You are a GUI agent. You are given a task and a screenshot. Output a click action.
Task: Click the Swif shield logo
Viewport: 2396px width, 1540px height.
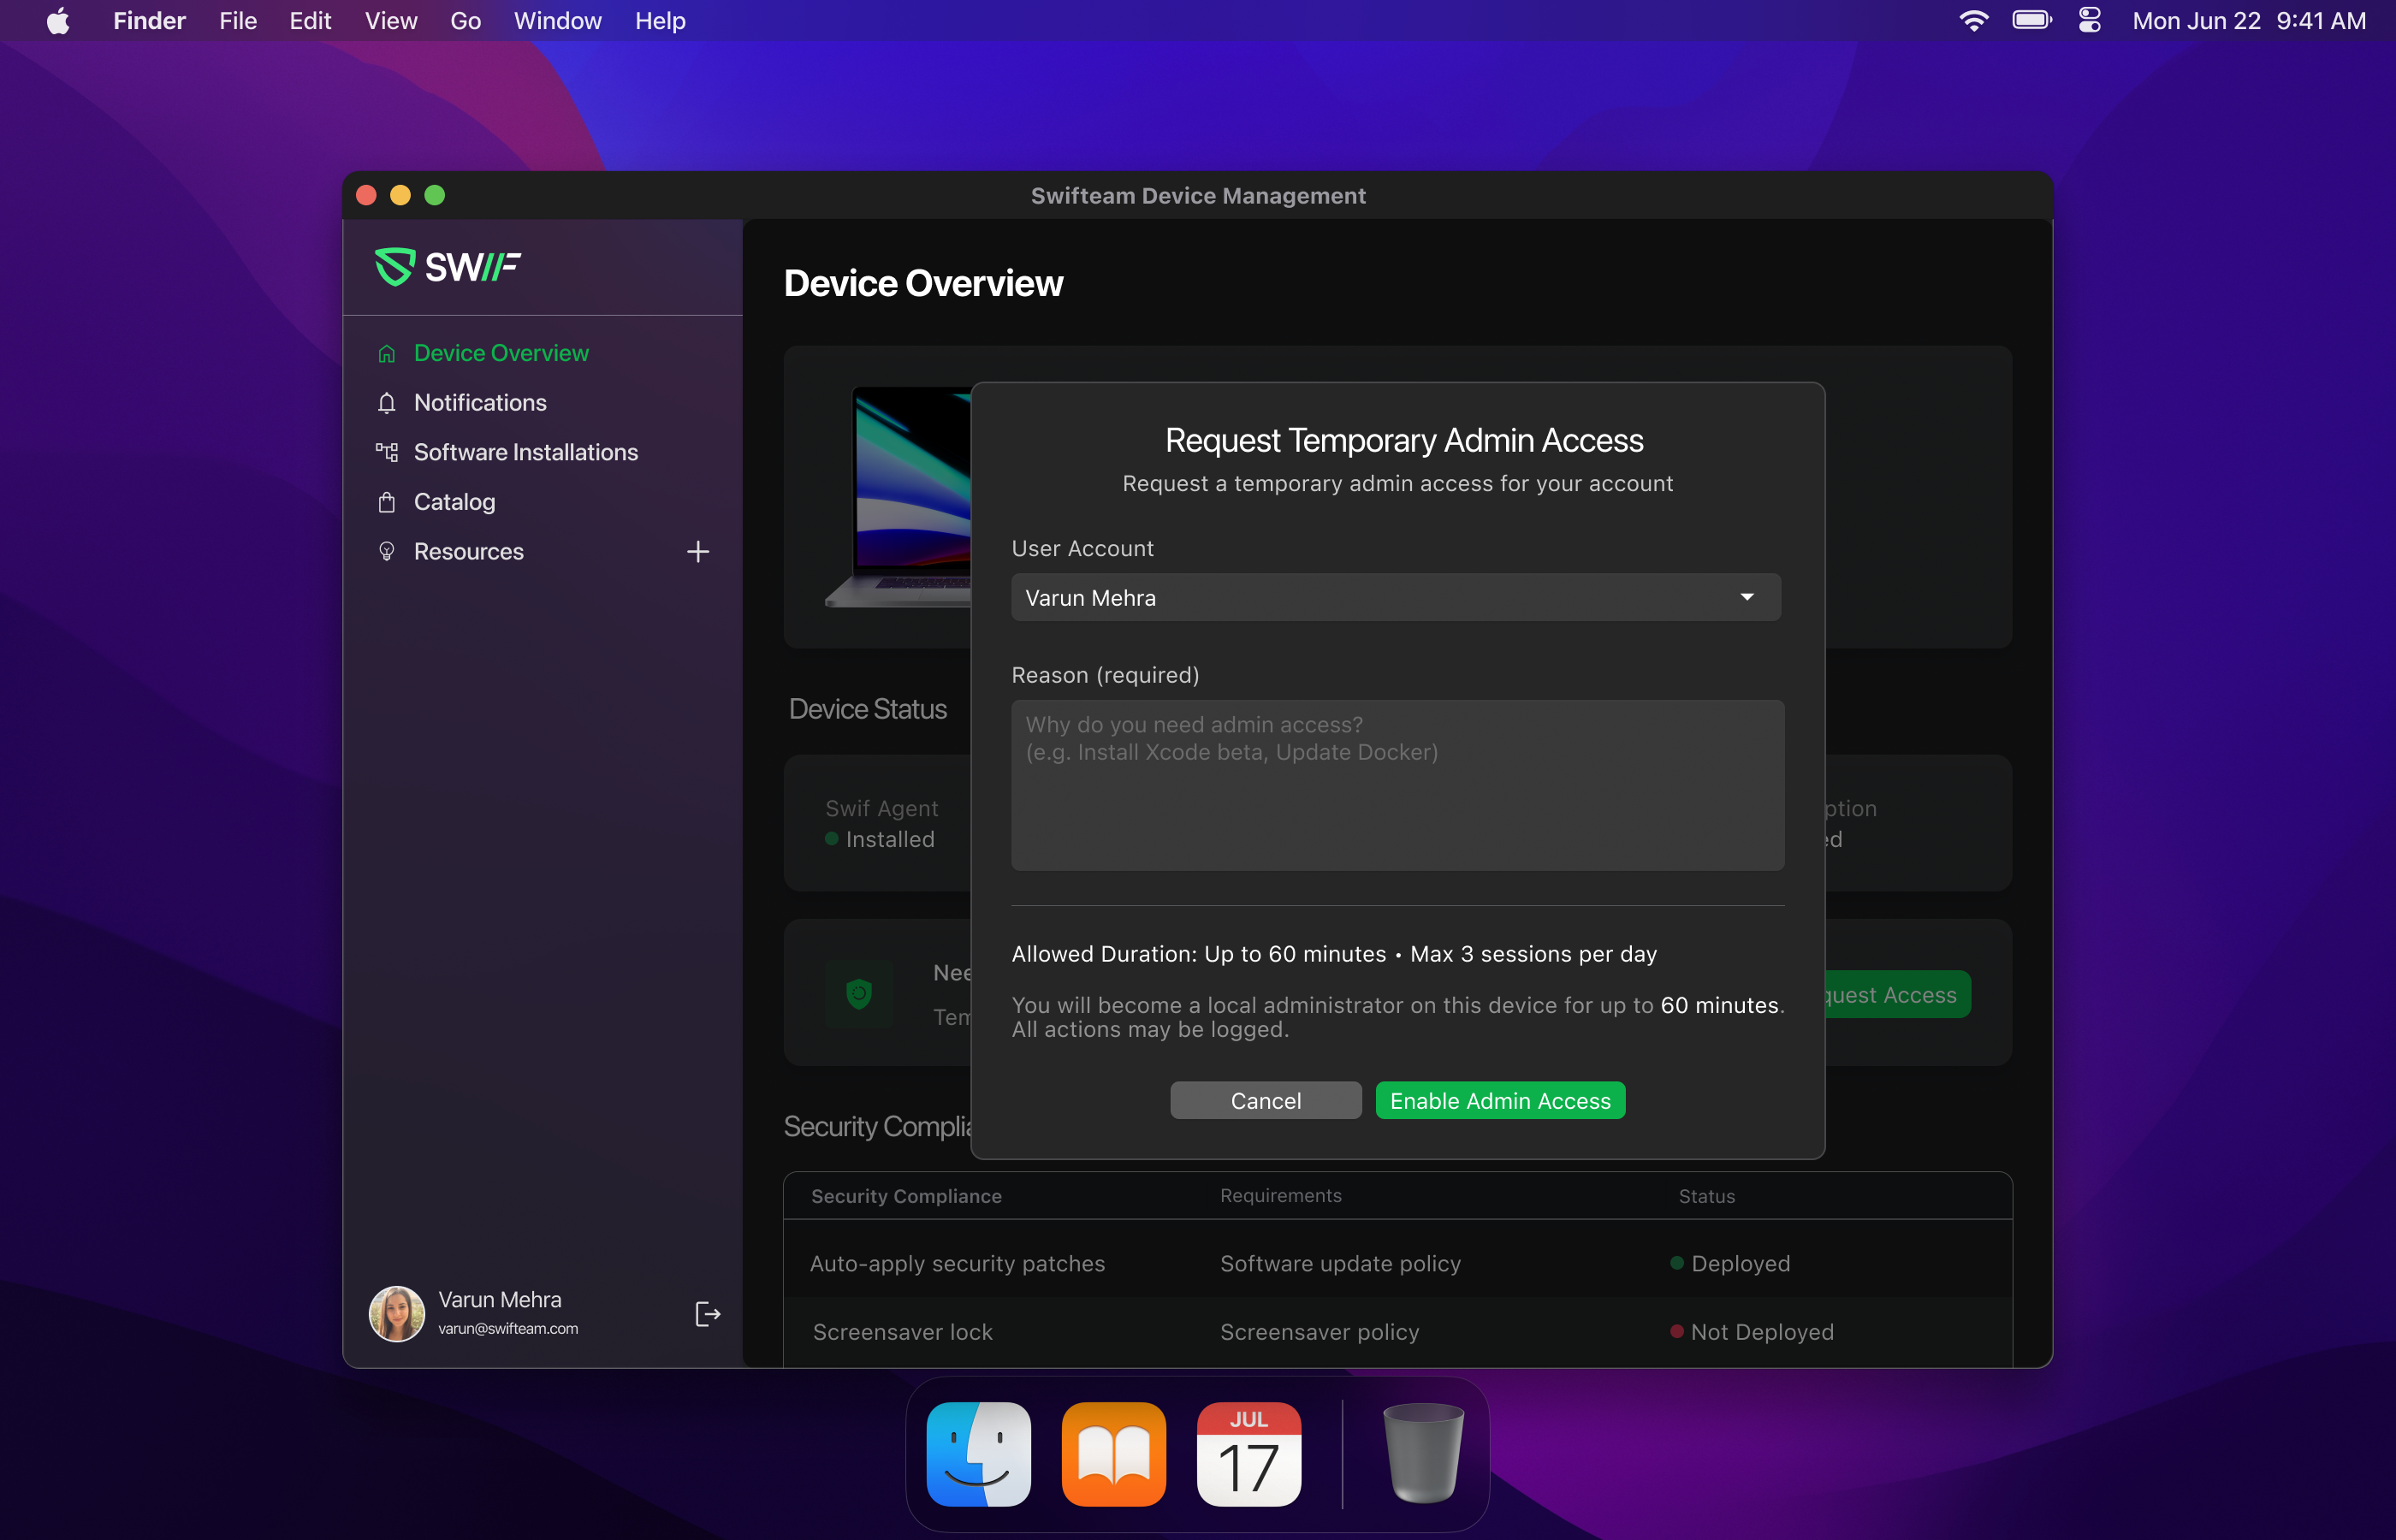pos(394,266)
